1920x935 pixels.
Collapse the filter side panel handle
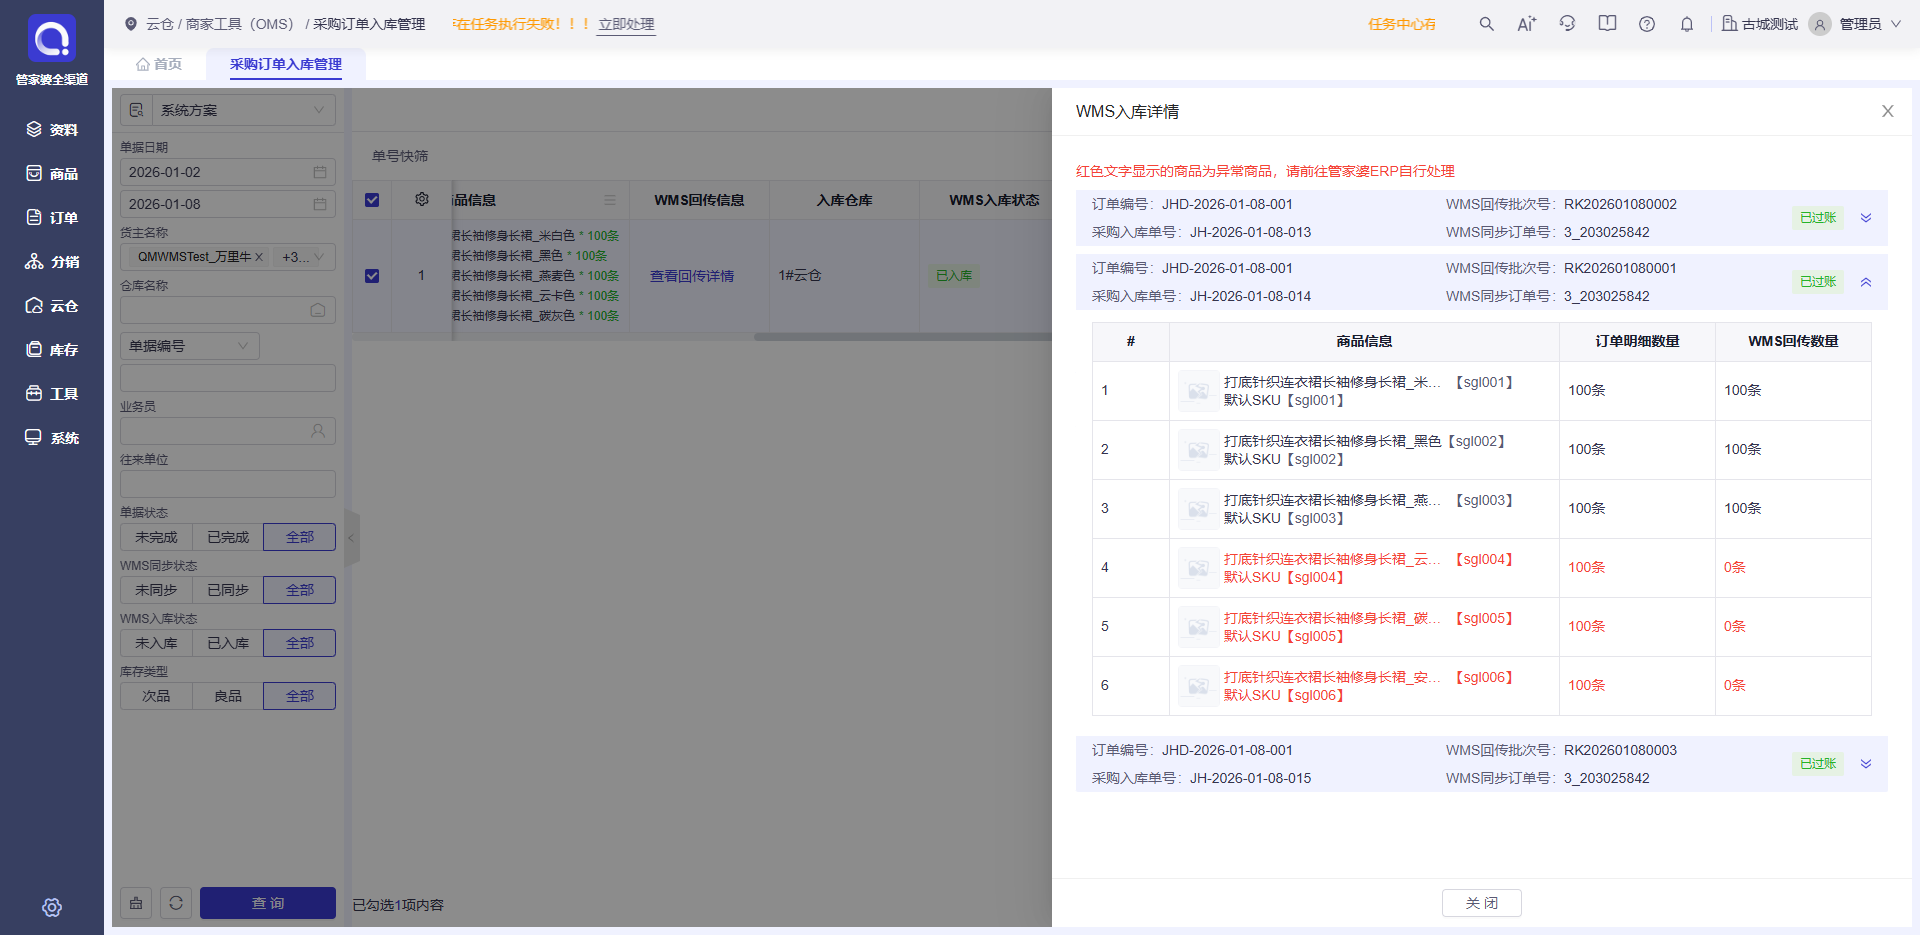pos(351,538)
